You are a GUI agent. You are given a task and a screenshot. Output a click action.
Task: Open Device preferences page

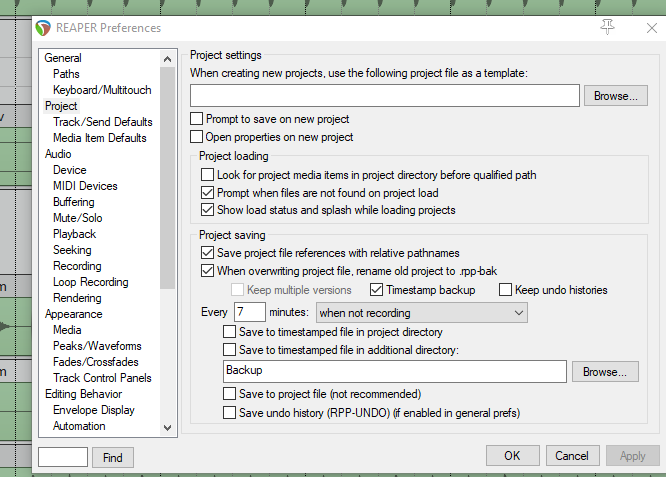tap(70, 170)
